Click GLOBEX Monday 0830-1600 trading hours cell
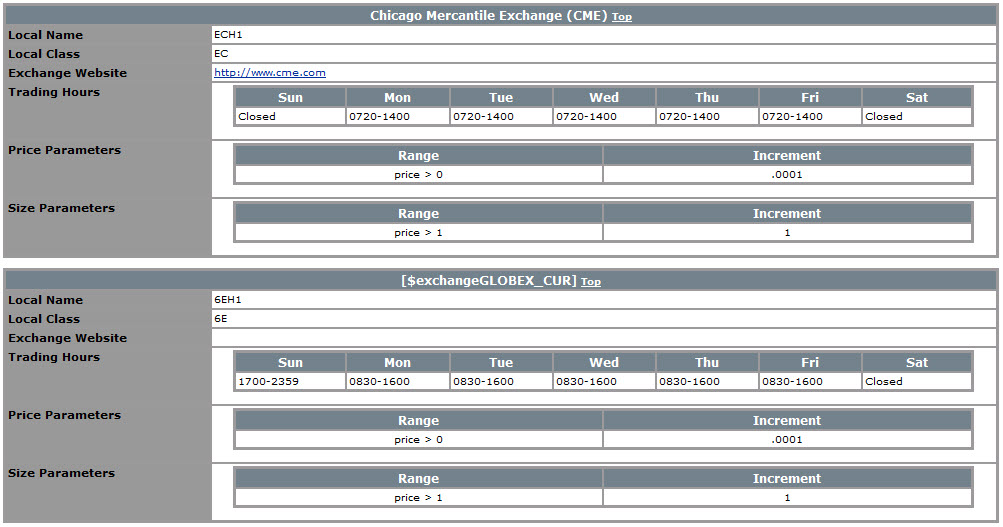The height and width of the screenshot is (527, 1003). tap(398, 381)
